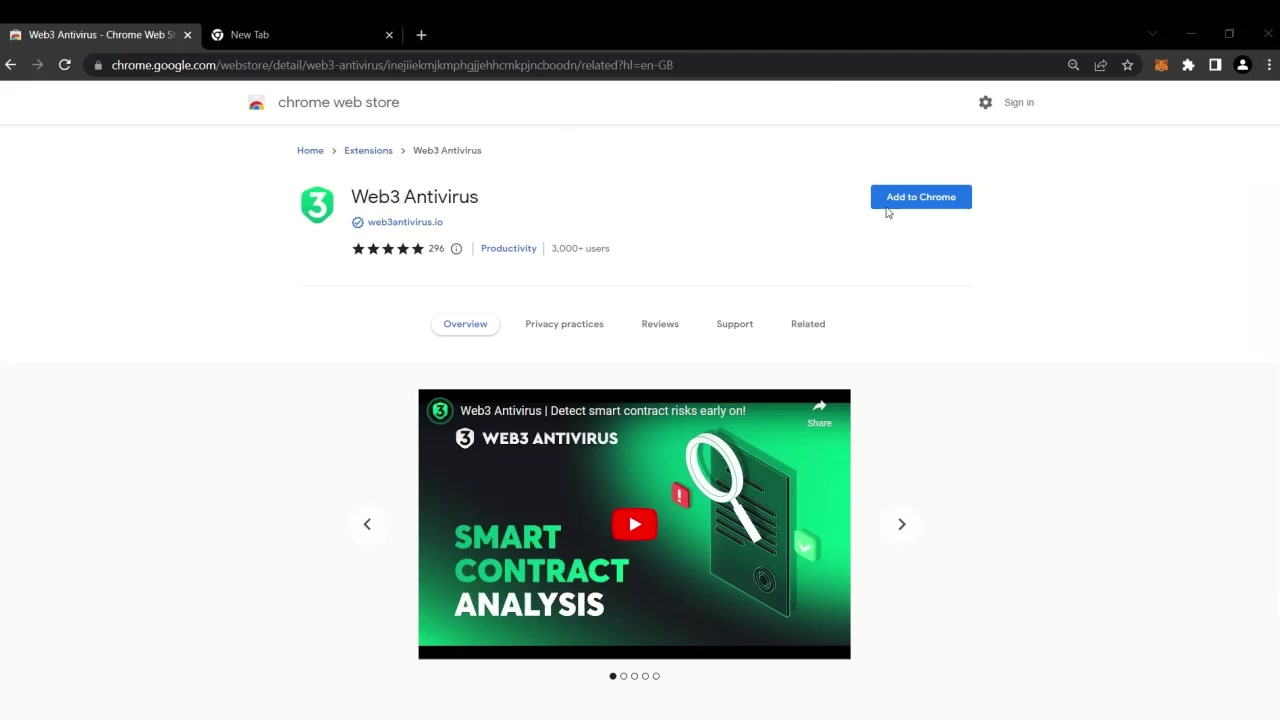Switch to the Reviews tab
The height and width of the screenshot is (720, 1280).
click(660, 323)
